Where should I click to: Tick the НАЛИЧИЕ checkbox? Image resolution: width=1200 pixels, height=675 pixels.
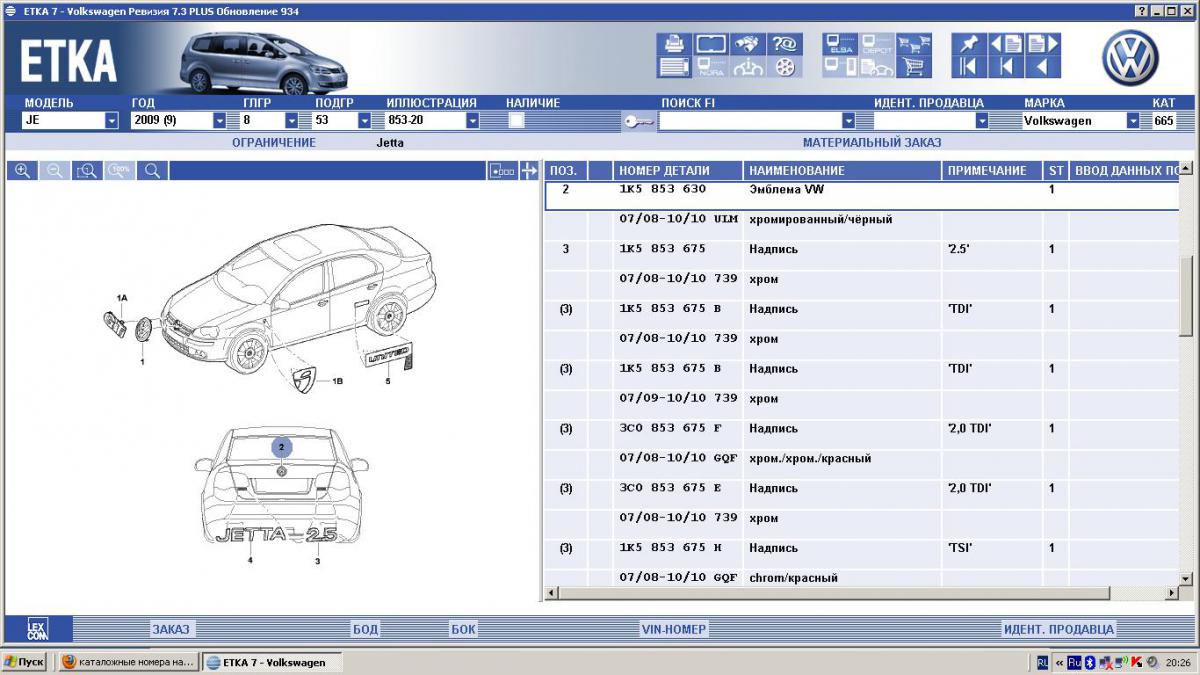516,120
